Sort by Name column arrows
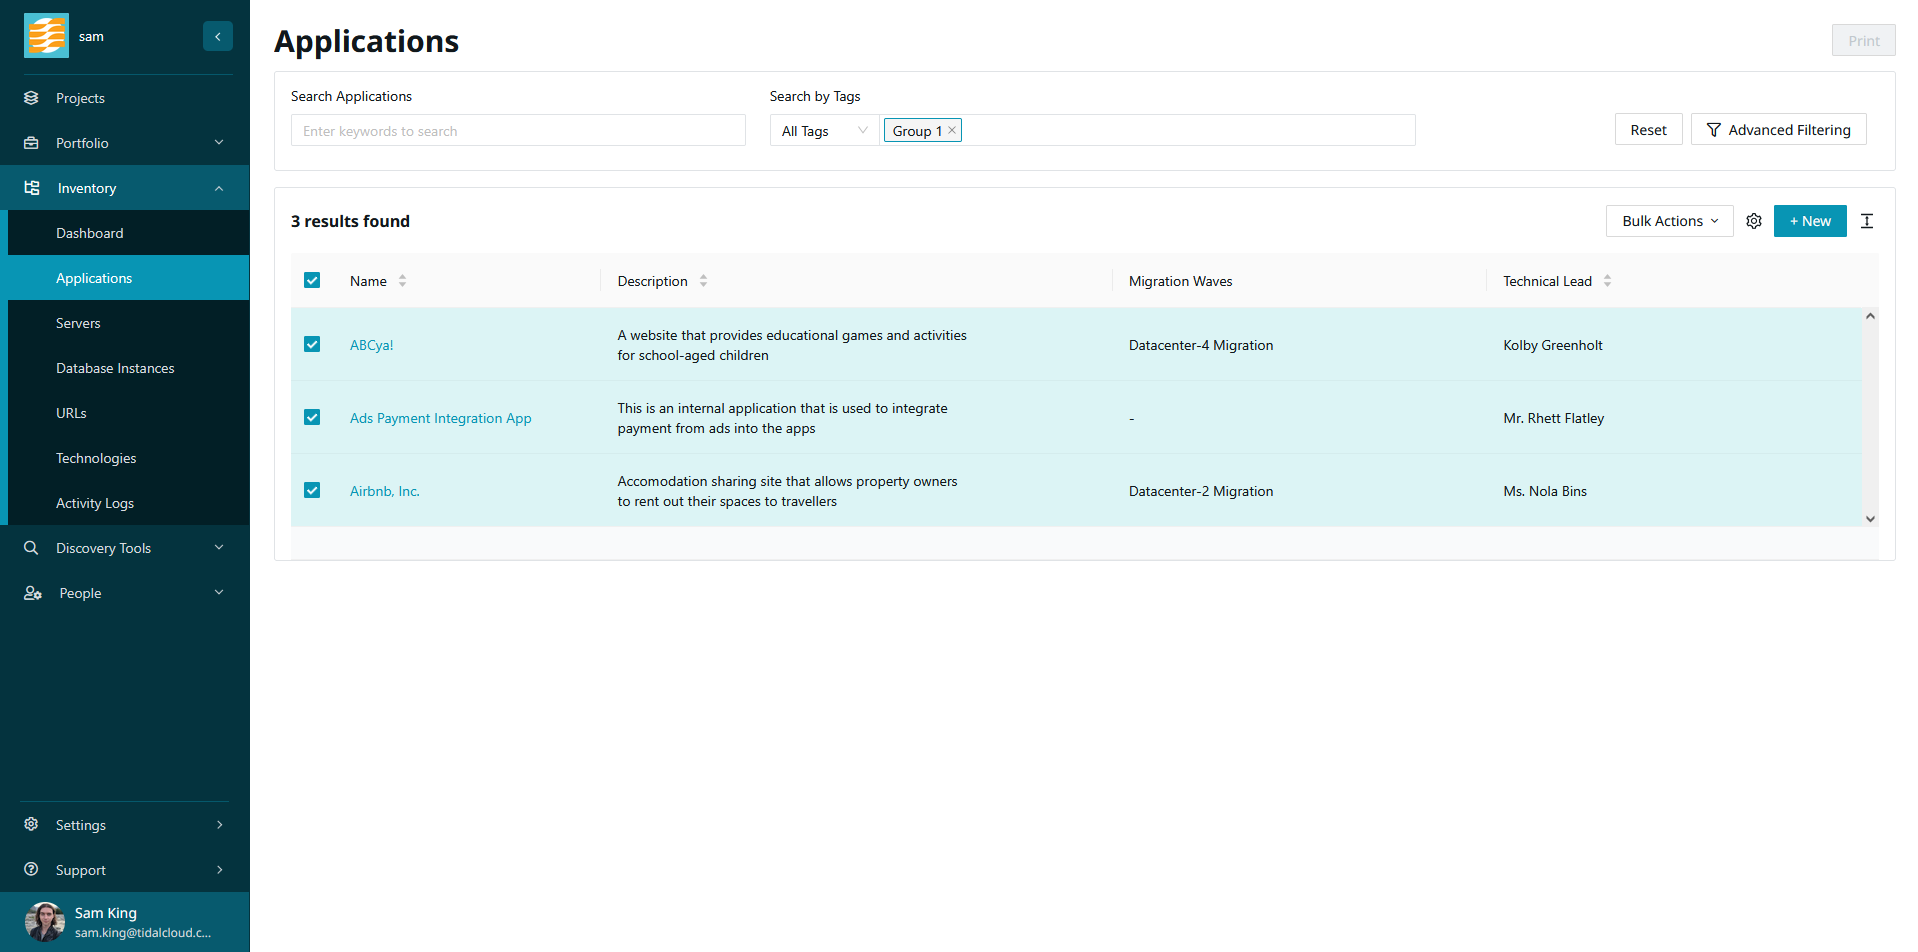1918x952 pixels. click(x=402, y=281)
